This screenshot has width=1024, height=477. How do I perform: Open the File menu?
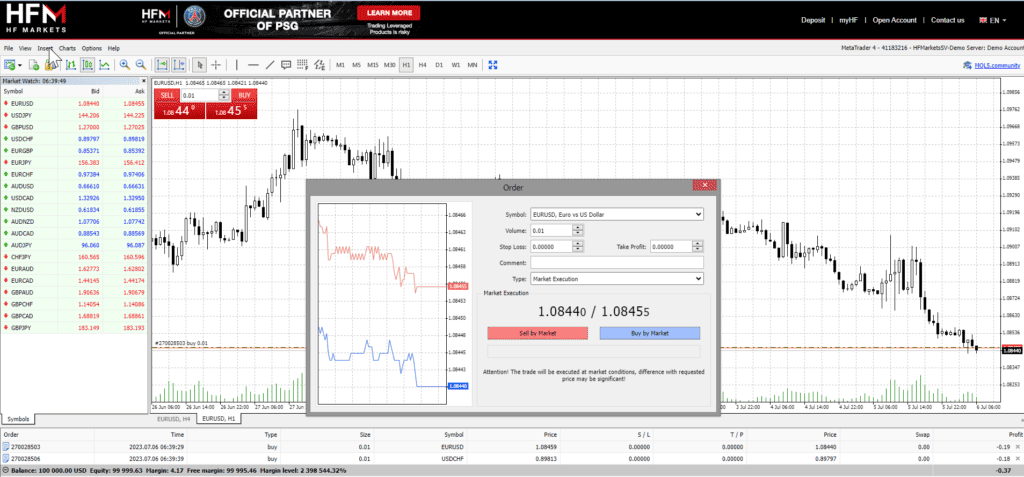point(8,48)
